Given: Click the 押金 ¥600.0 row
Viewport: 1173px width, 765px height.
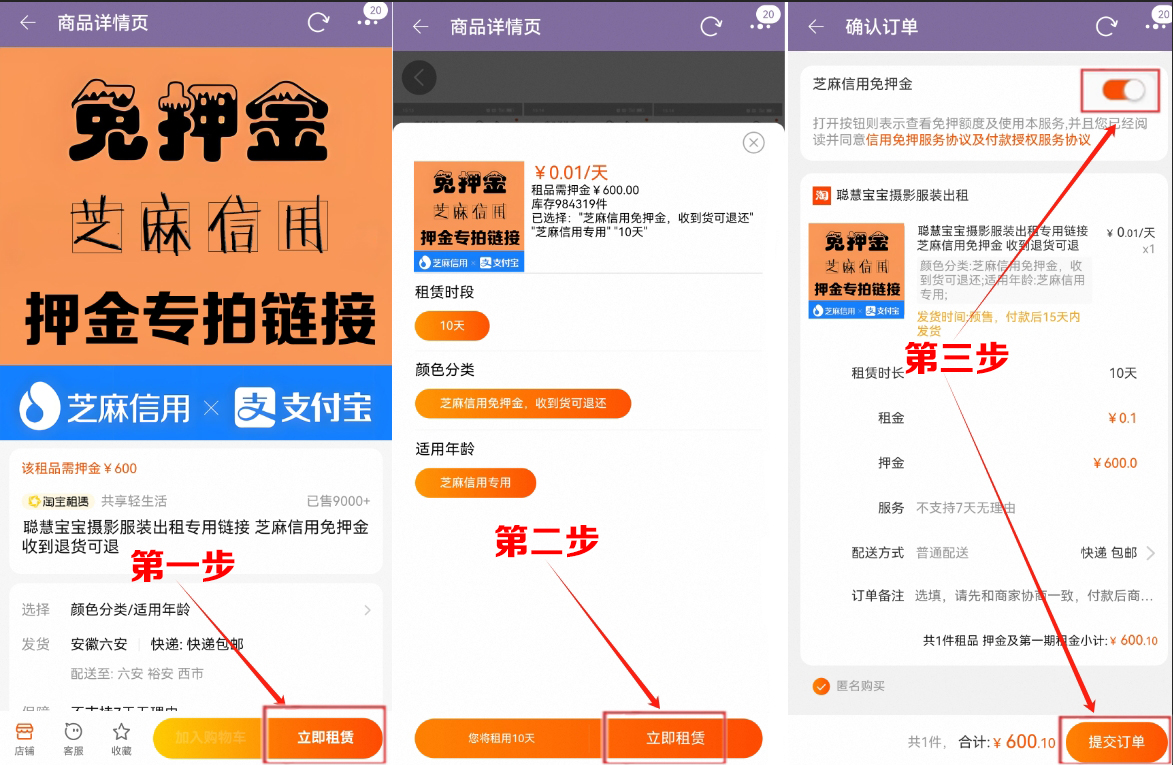Looking at the screenshot, I should coord(1007,463).
